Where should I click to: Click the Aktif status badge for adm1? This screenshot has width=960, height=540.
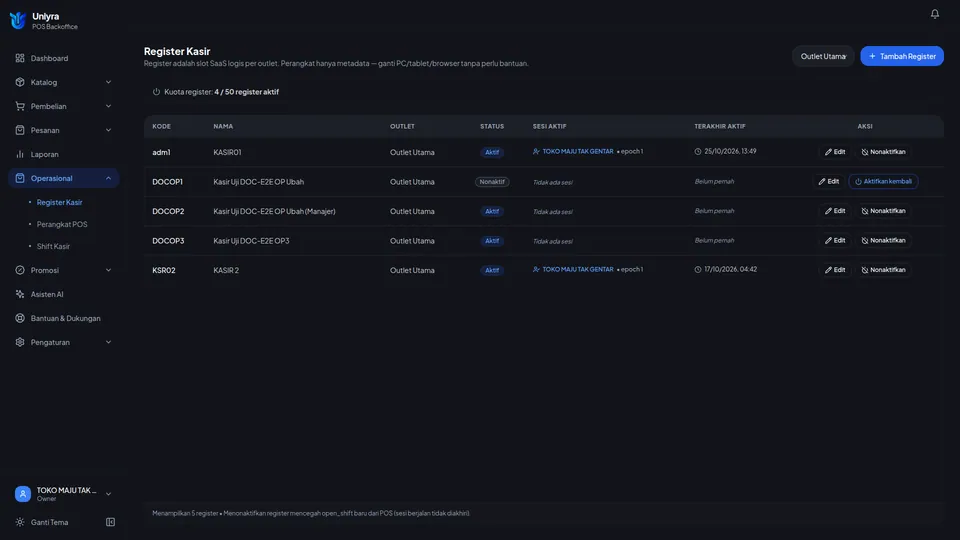[492, 152]
